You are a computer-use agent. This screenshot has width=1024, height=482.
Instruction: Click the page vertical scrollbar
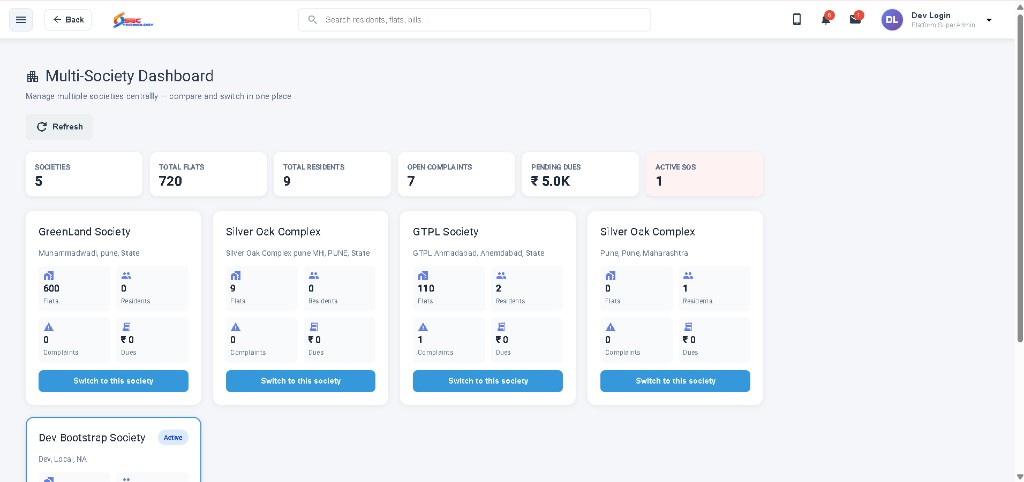[1019, 176]
